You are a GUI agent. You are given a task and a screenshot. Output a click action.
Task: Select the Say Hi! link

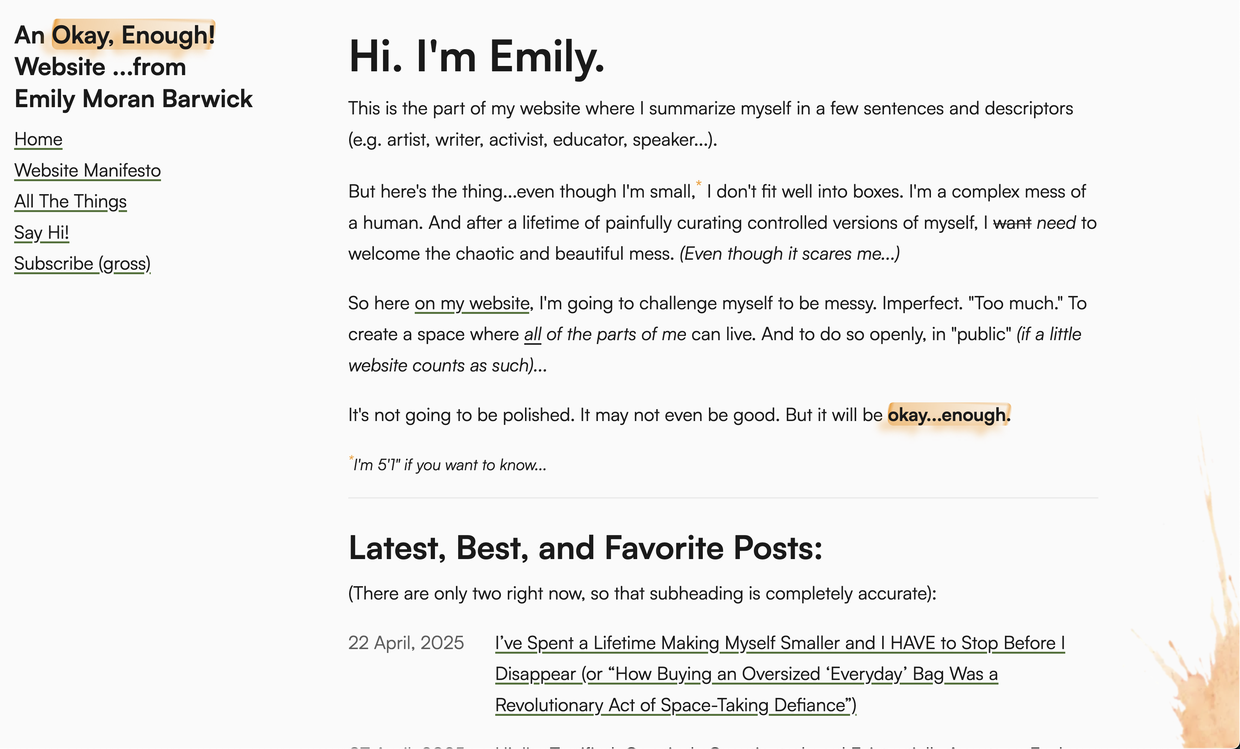pos(41,232)
